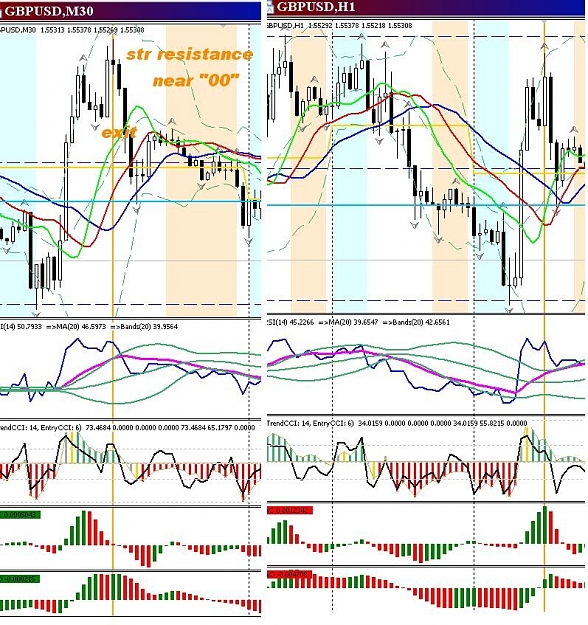Click the M30 CCI value "65.1797"
588x625 pixels.
pos(219,428)
